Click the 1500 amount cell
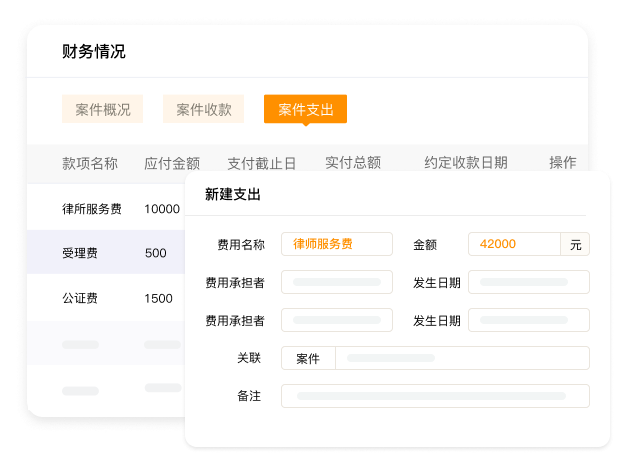Screen dimensions: 638x465 [x=159, y=298]
